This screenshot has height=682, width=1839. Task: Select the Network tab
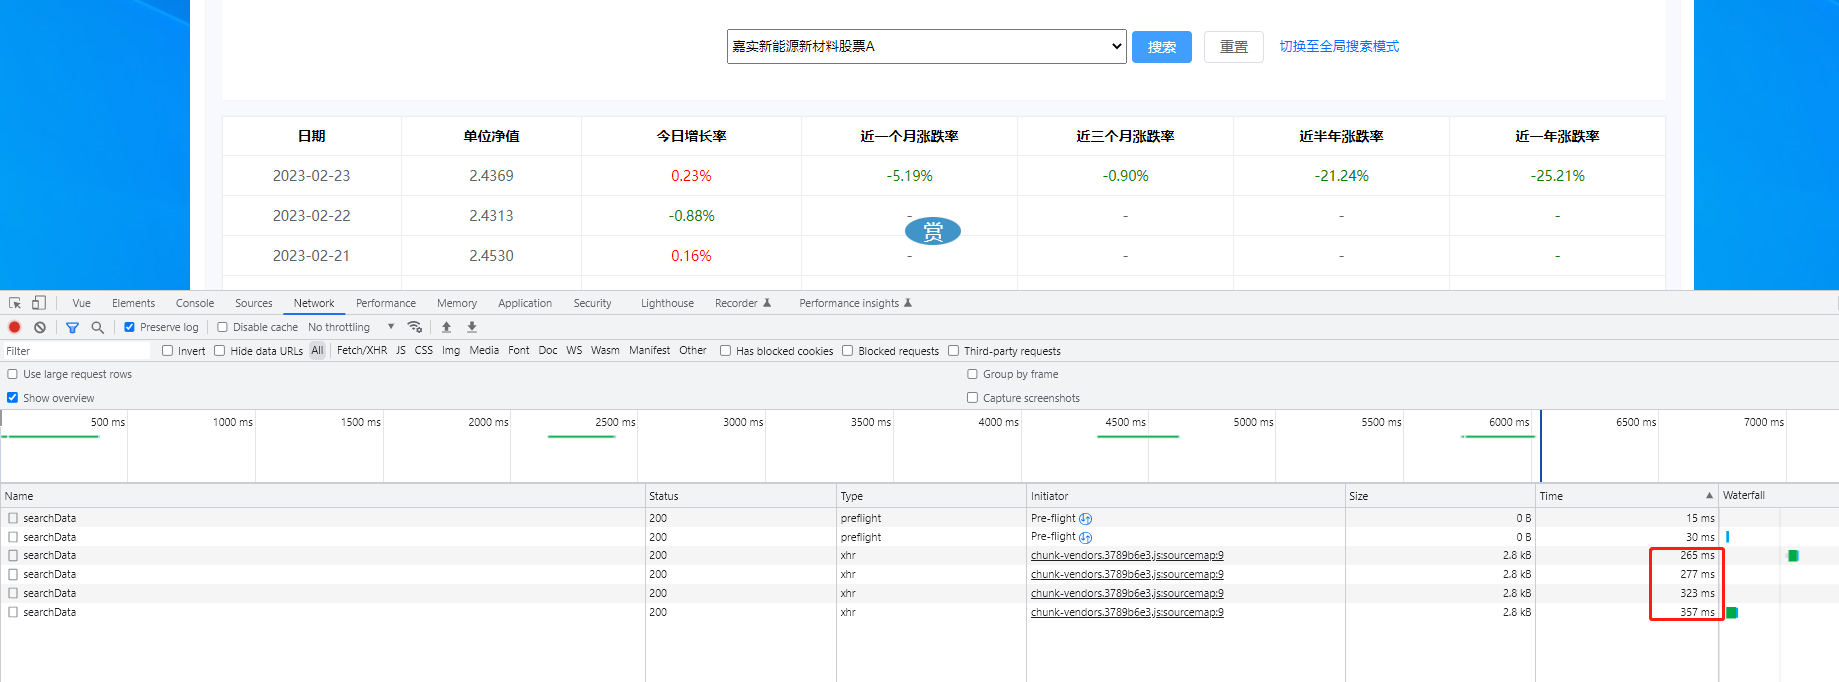[x=314, y=303]
